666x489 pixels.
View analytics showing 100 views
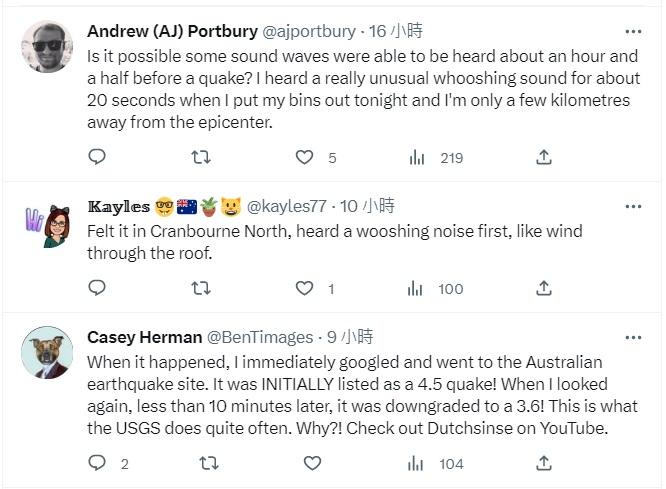[x=417, y=288]
